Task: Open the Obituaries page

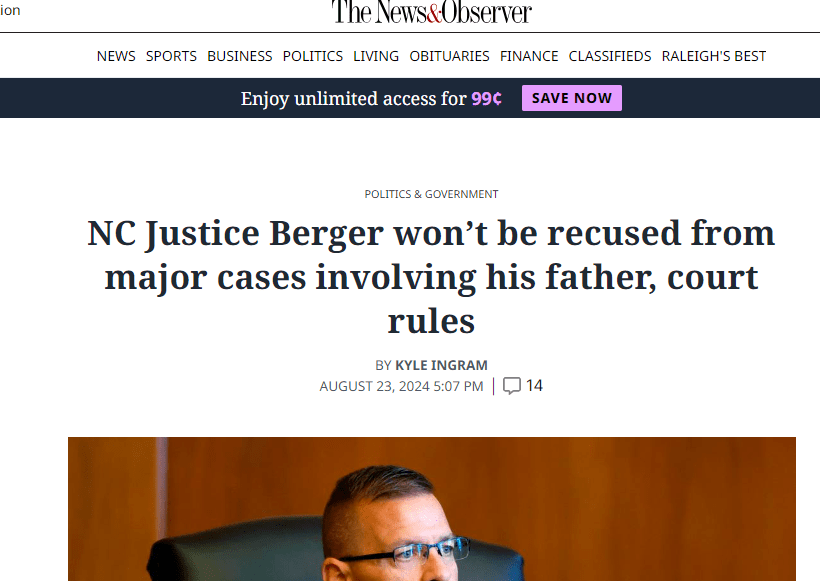Action: [x=449, y=56]
